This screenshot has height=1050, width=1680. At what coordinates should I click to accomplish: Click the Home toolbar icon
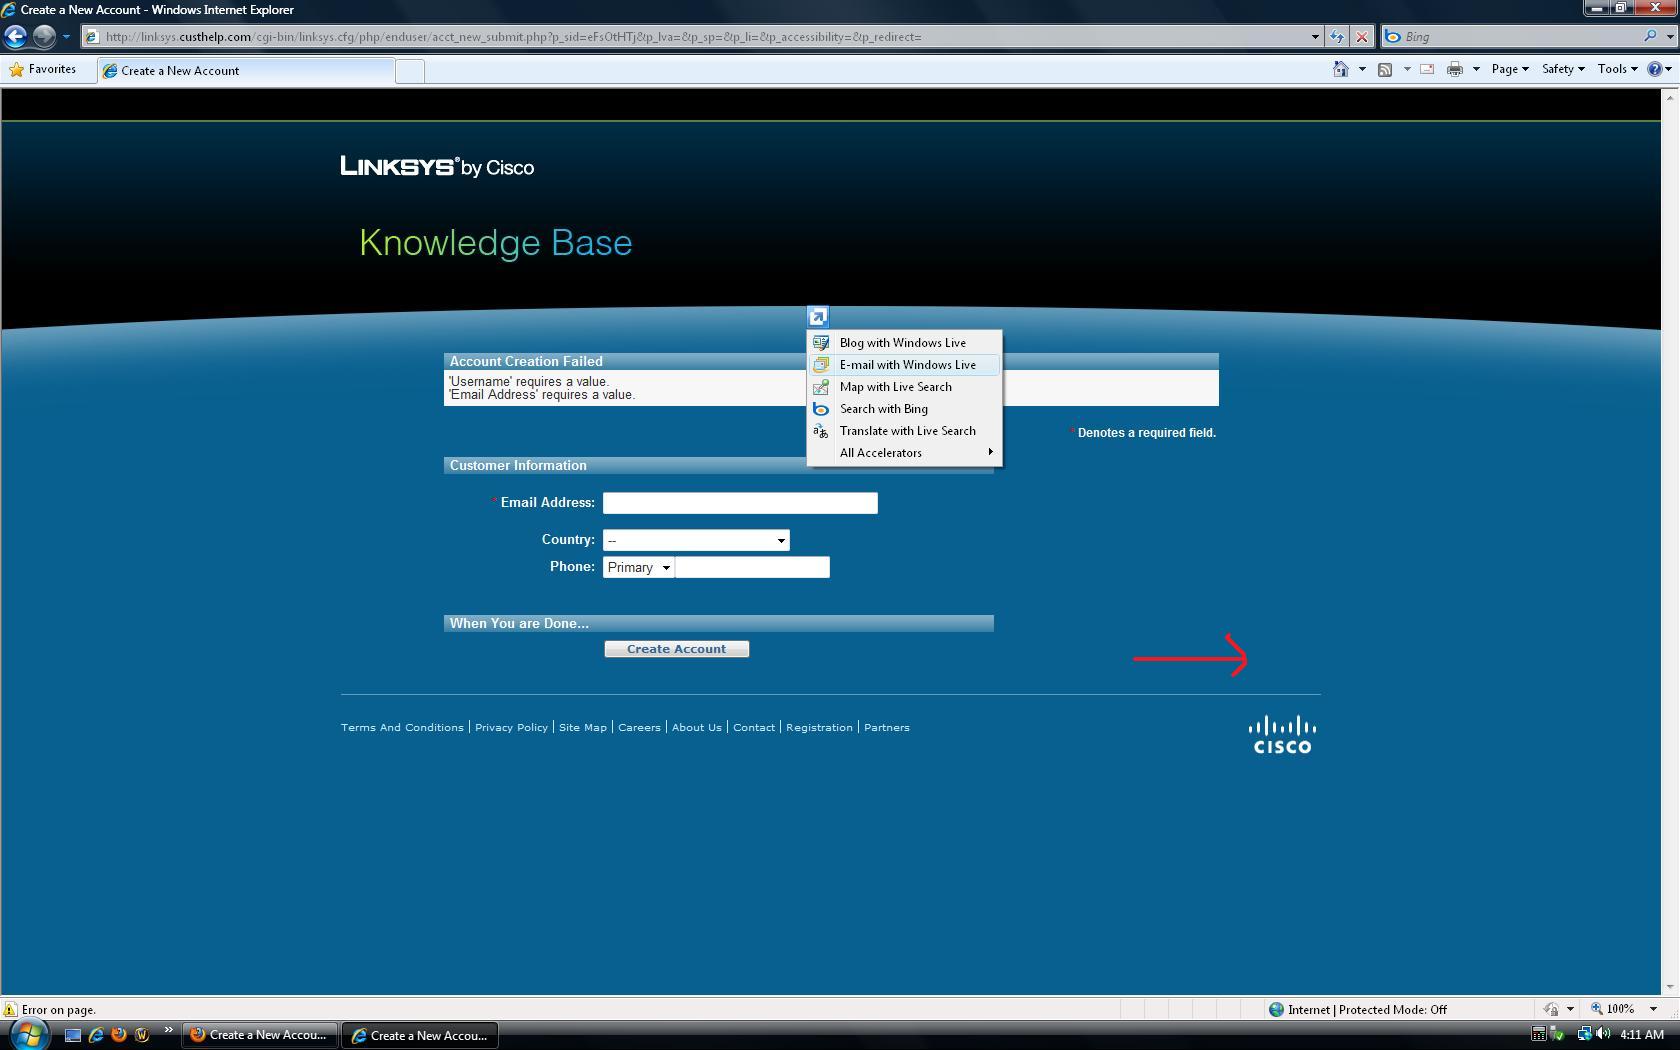point(1340,69)
